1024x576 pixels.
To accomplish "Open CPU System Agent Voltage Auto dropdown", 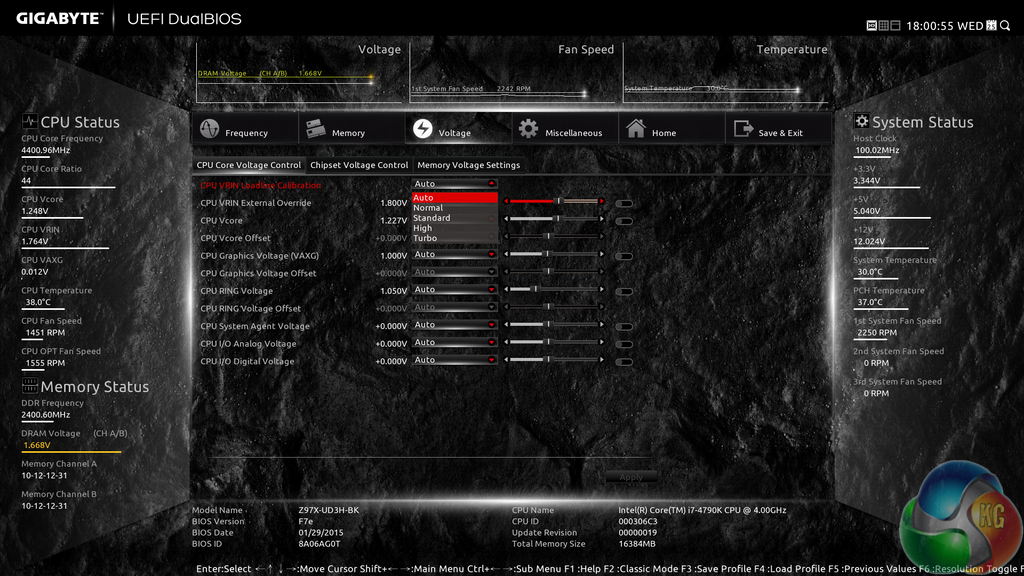I will pos(455,325).
